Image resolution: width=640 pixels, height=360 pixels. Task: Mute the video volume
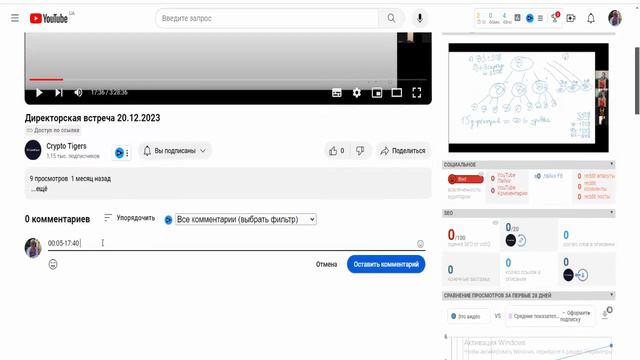[78, 93]
